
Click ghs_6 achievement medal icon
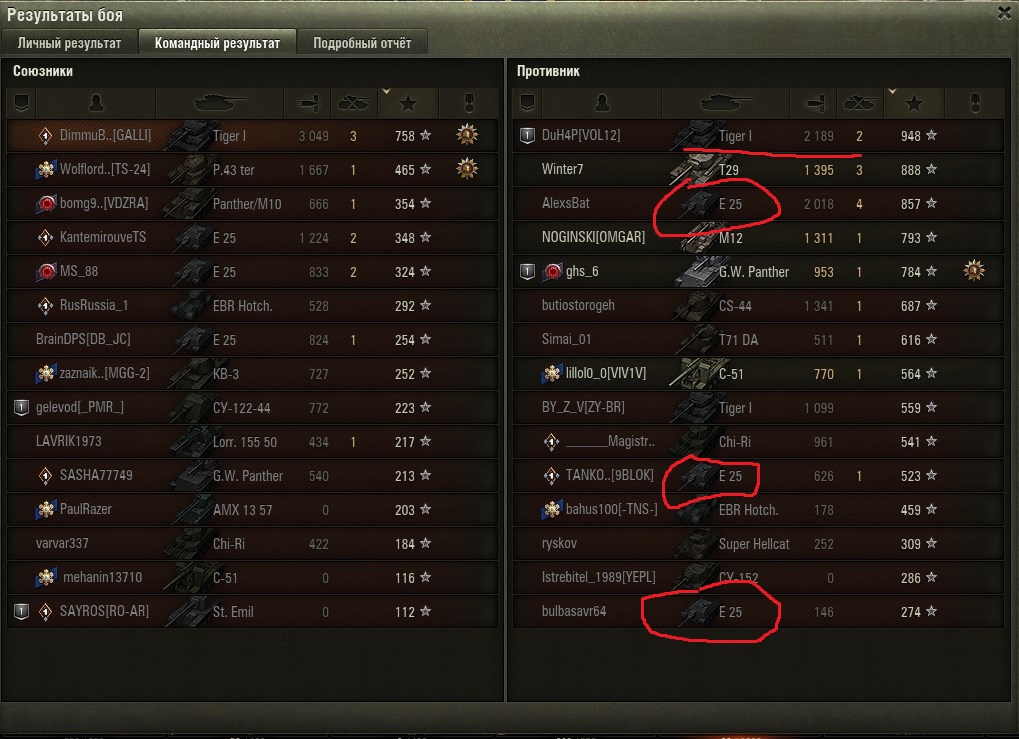pyautogui.click(x=974, y=270)
